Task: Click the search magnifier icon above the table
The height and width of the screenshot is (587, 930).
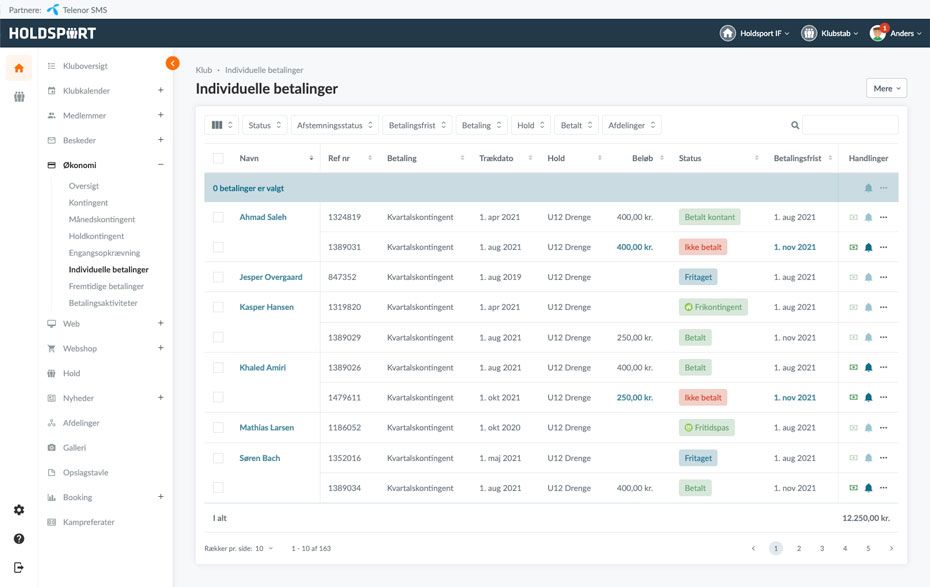Action: point(795,124)
